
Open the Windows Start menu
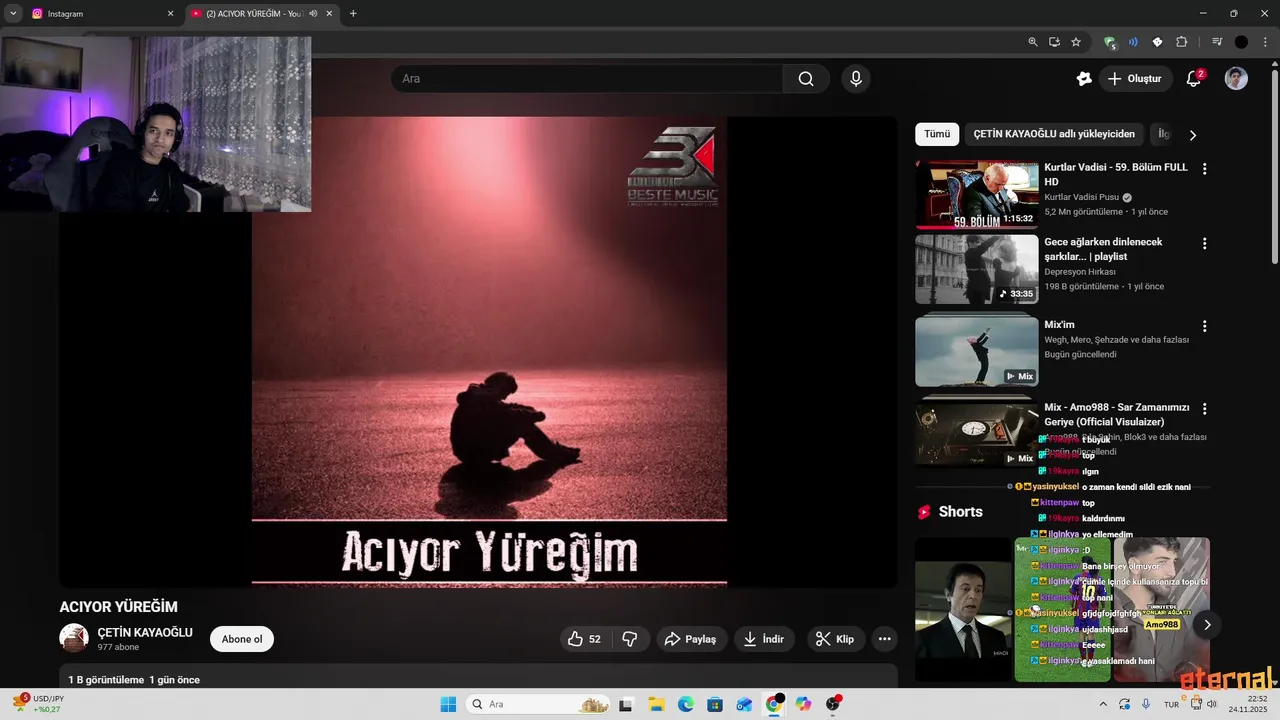coord(447,704)
